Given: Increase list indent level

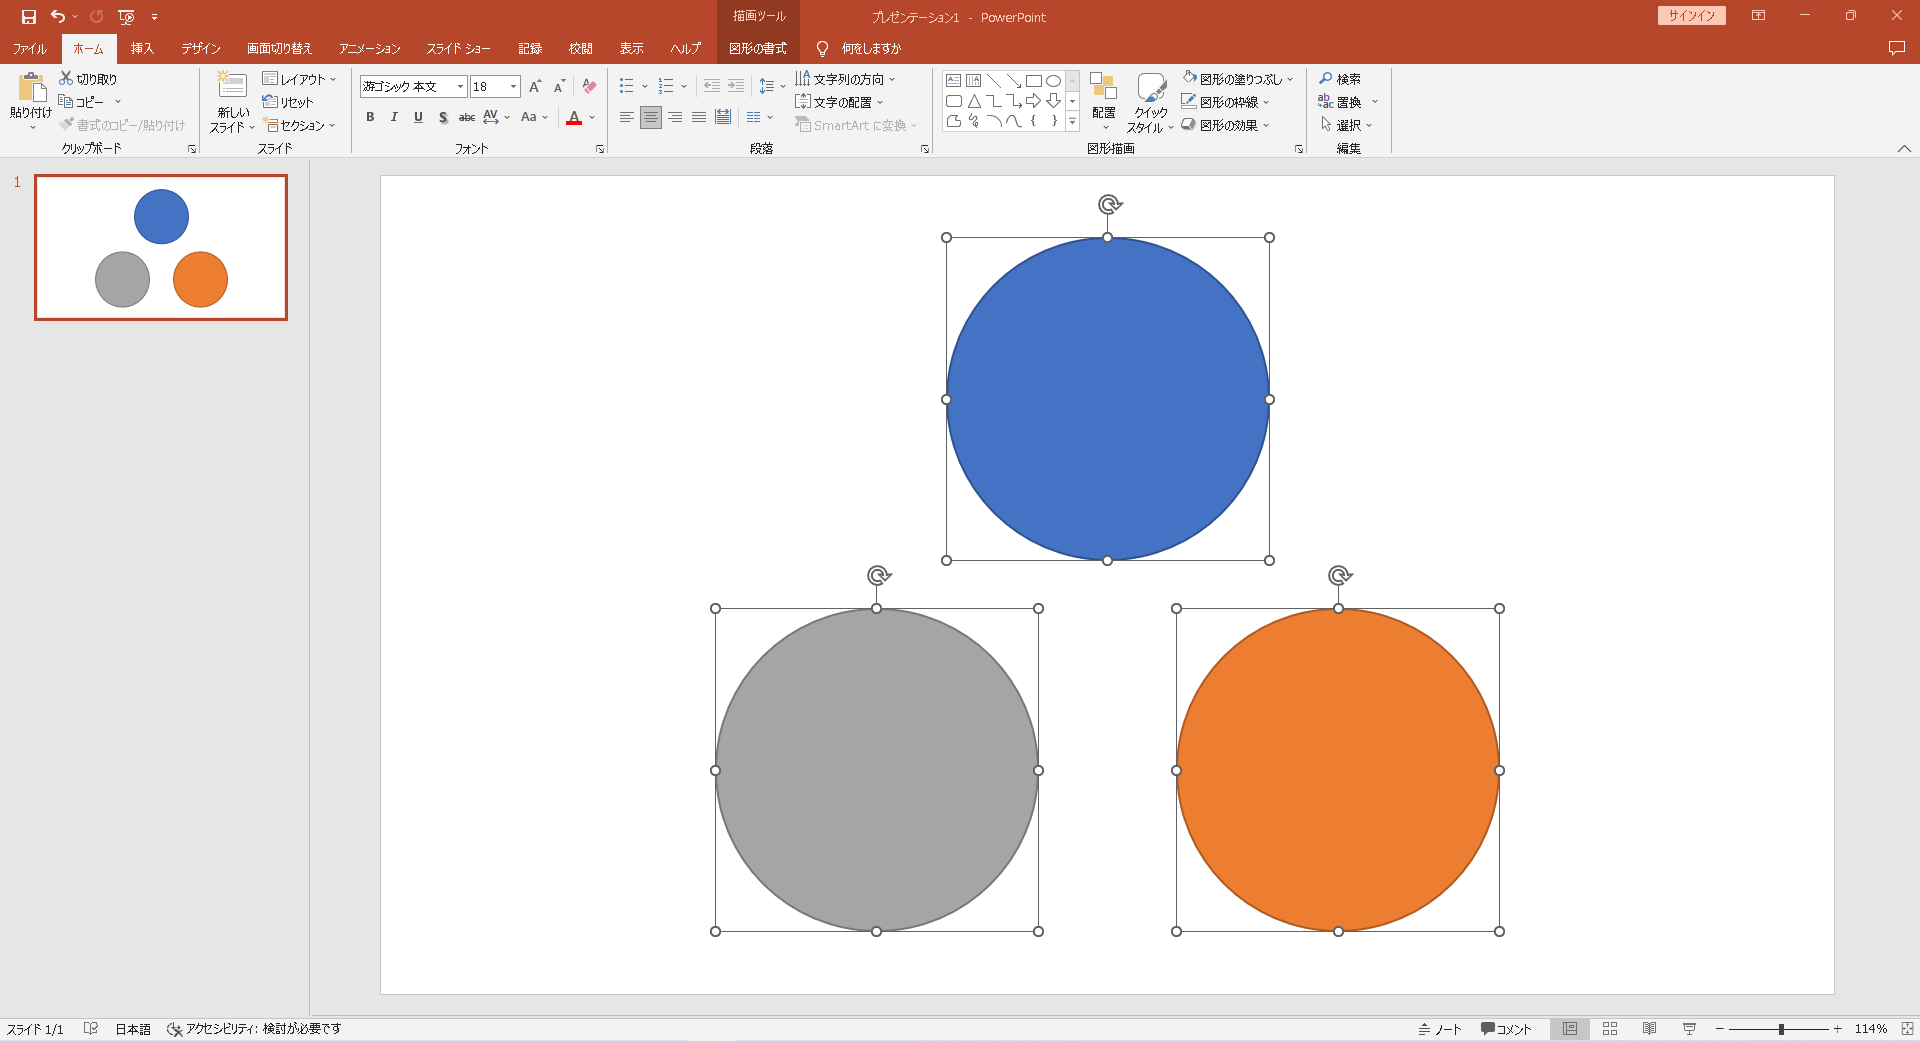Looking at the screenshot, I should coord(736,86).
